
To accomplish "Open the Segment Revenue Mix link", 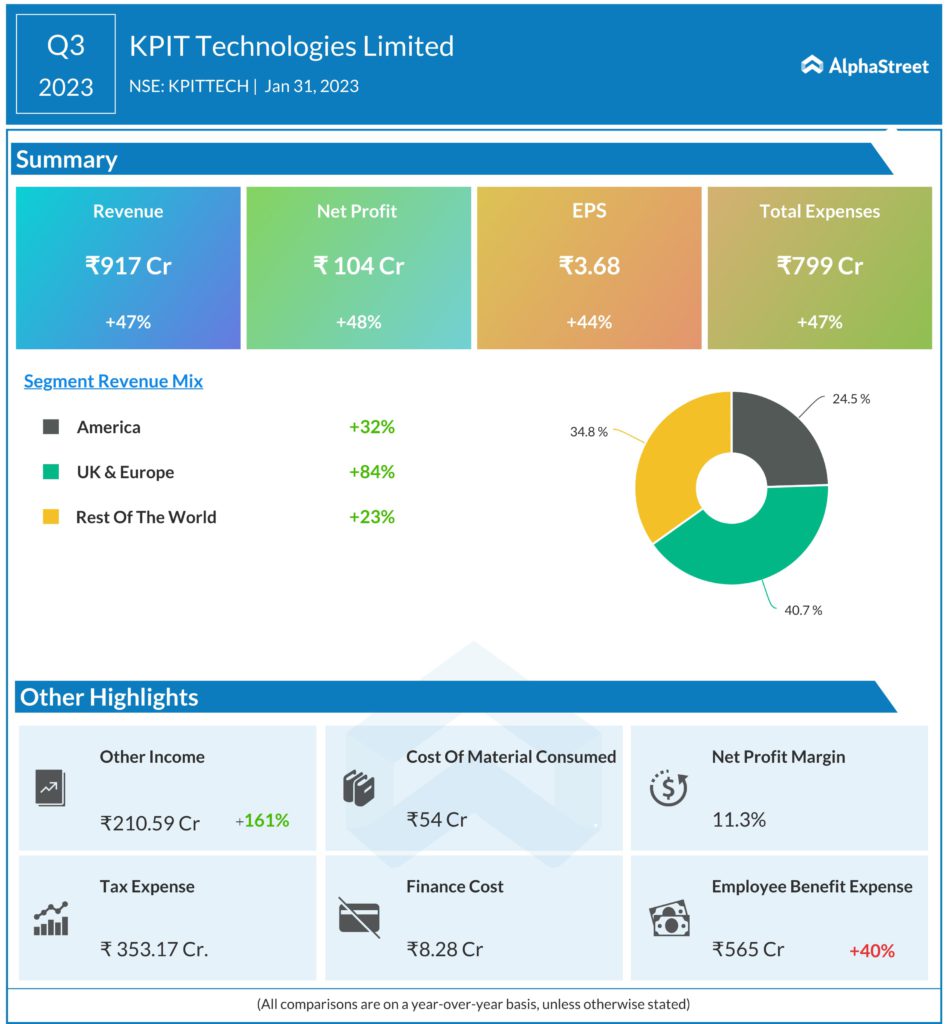I will coord(113,381).
